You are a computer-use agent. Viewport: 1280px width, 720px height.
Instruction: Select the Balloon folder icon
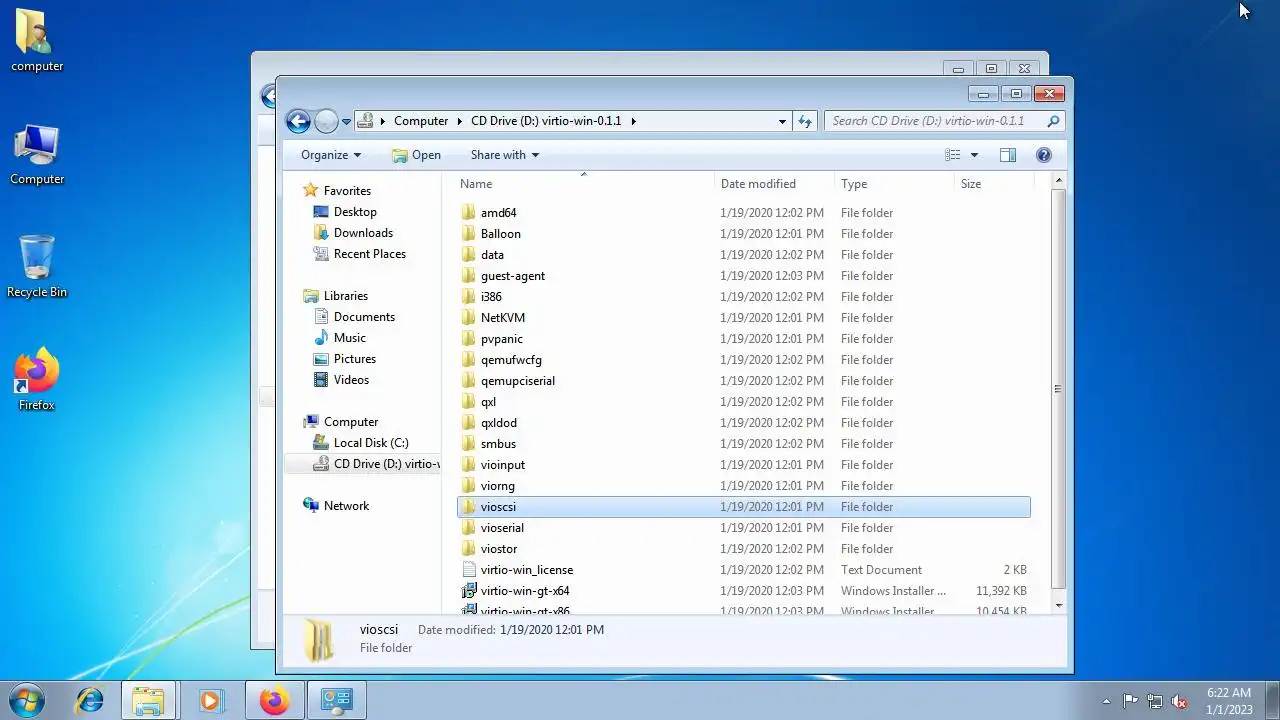click(469, 234)
